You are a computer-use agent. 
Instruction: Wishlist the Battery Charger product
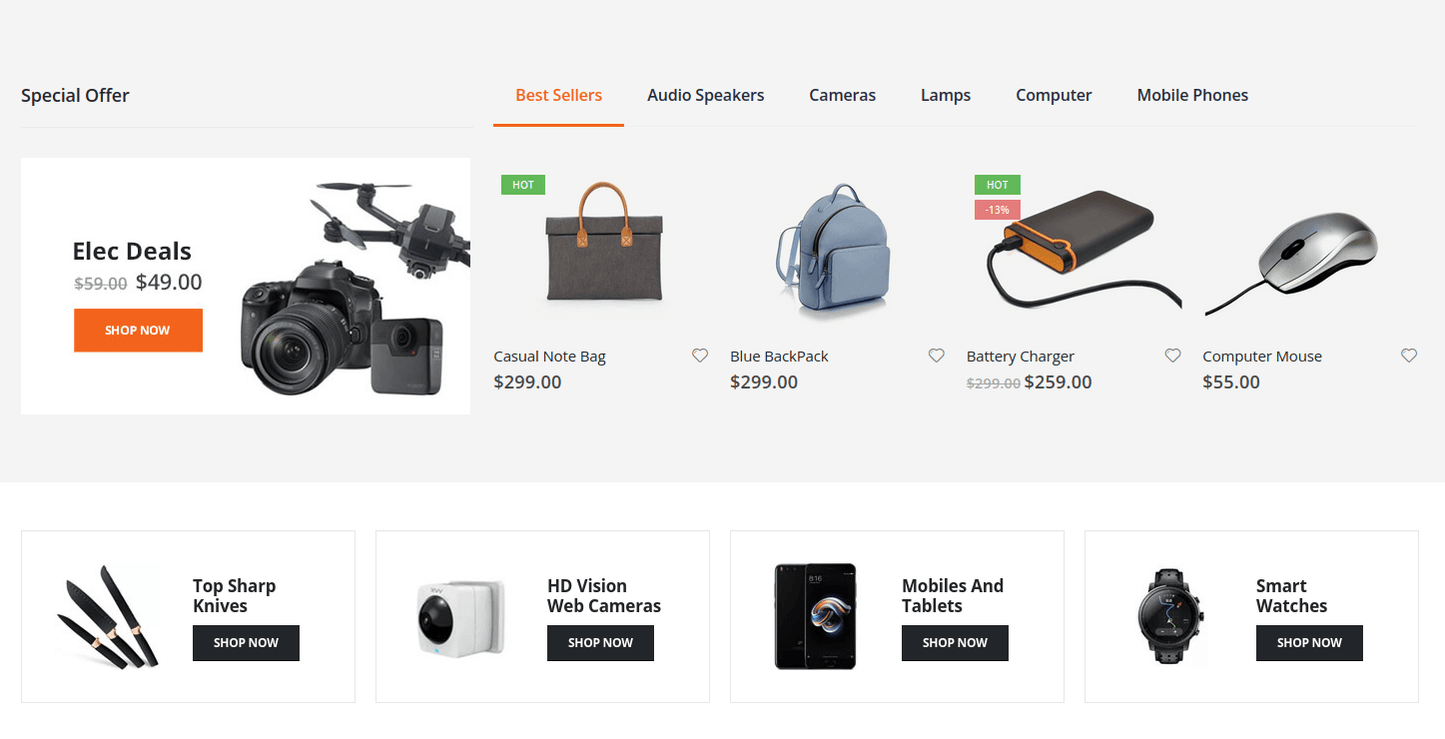[1173, 355]
